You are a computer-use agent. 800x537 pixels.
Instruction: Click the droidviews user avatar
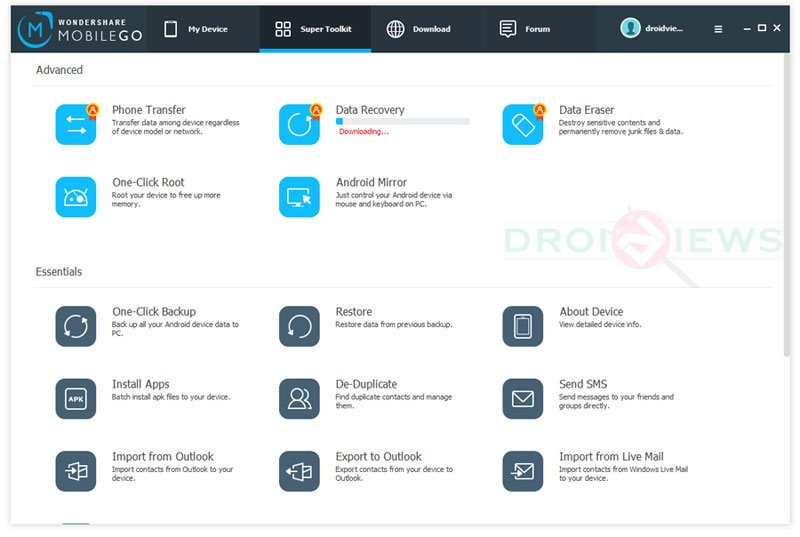pyautogui.click(x=630, y=28)
